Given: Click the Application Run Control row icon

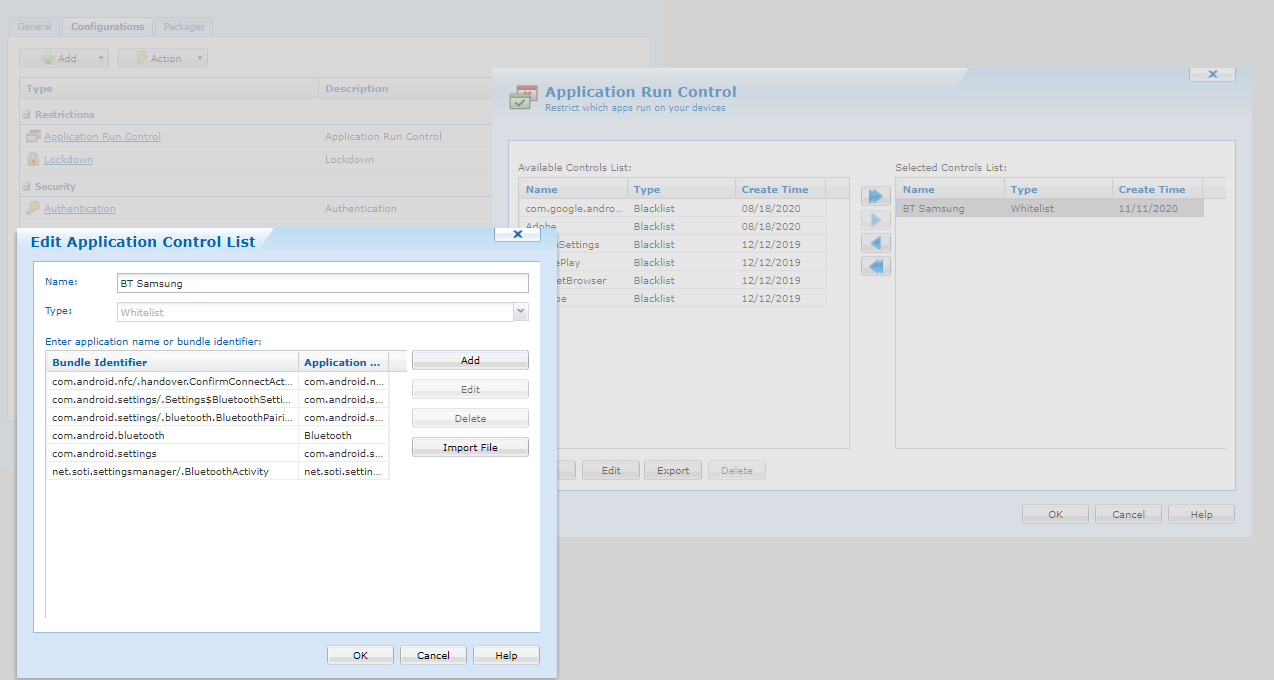Looking at the screenshot, I should tap(33, 137).
